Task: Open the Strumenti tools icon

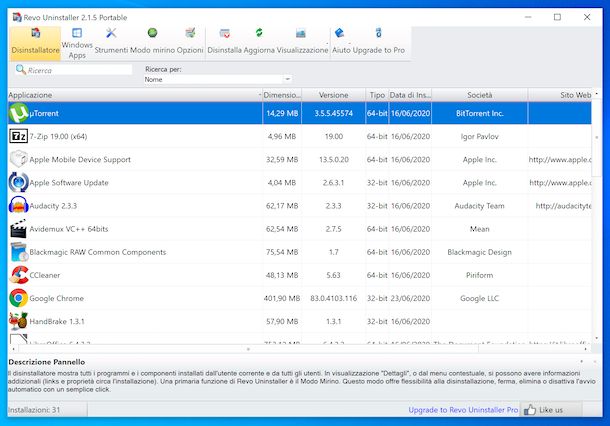Action: (x=111, y=33)
